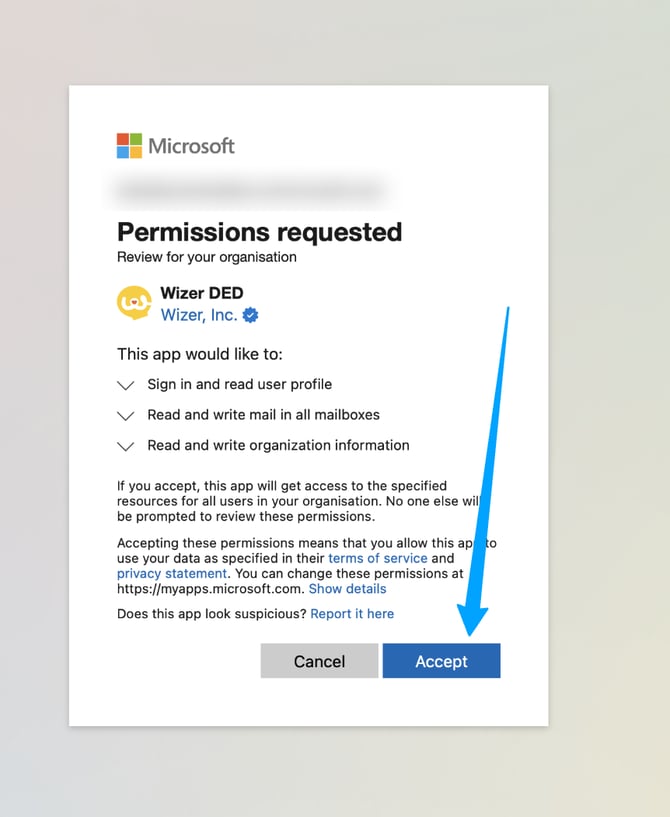Expand the sign in and read profile chevron

126,385
